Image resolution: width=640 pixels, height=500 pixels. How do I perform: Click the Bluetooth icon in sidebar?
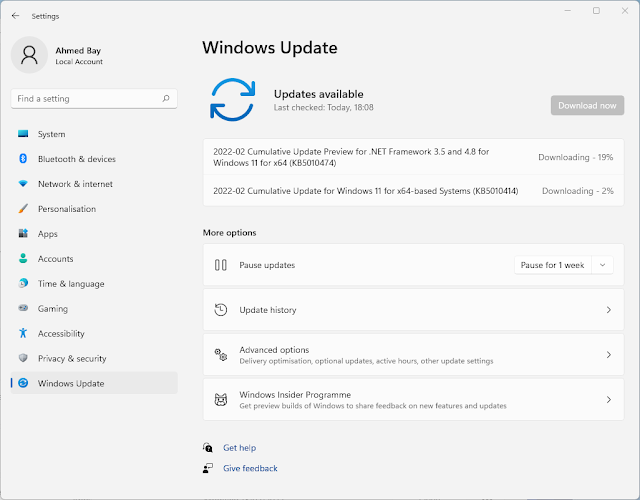[23, 159]
